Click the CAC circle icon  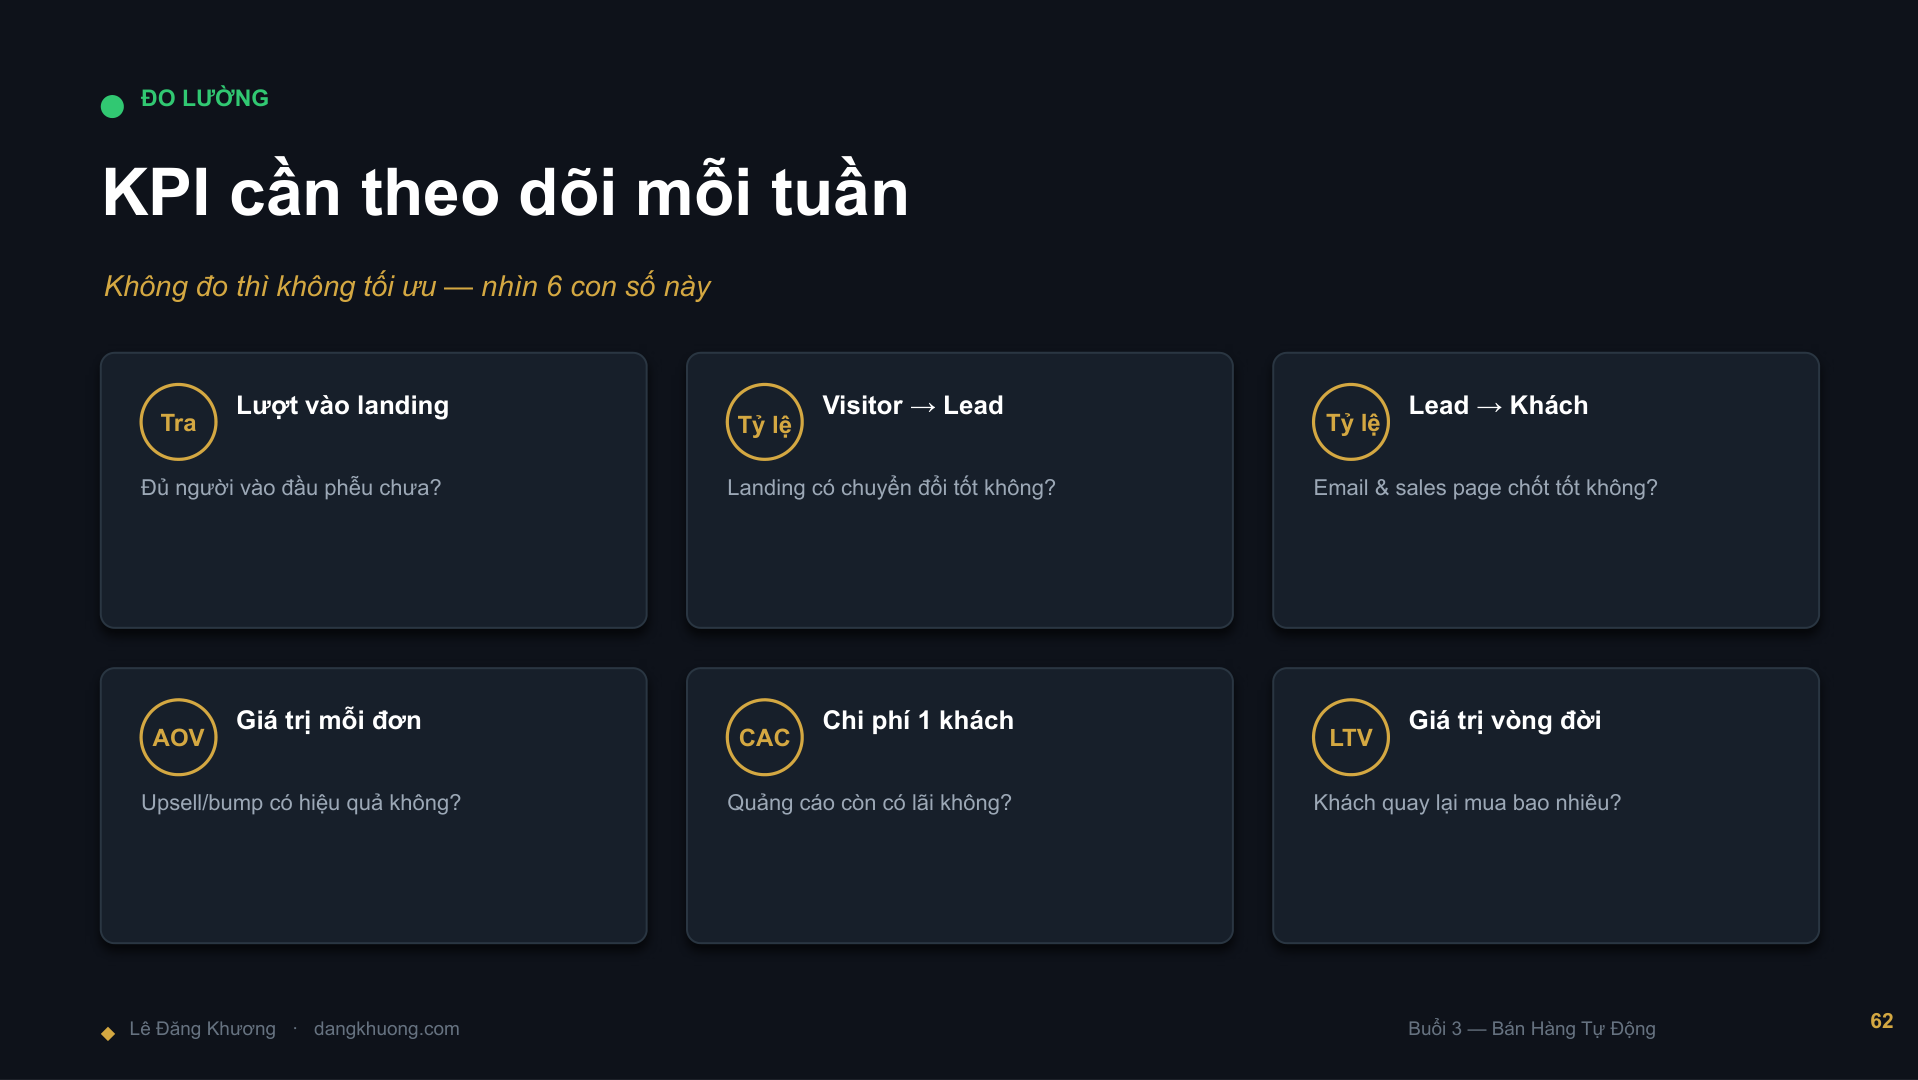[x=764, y=737]
